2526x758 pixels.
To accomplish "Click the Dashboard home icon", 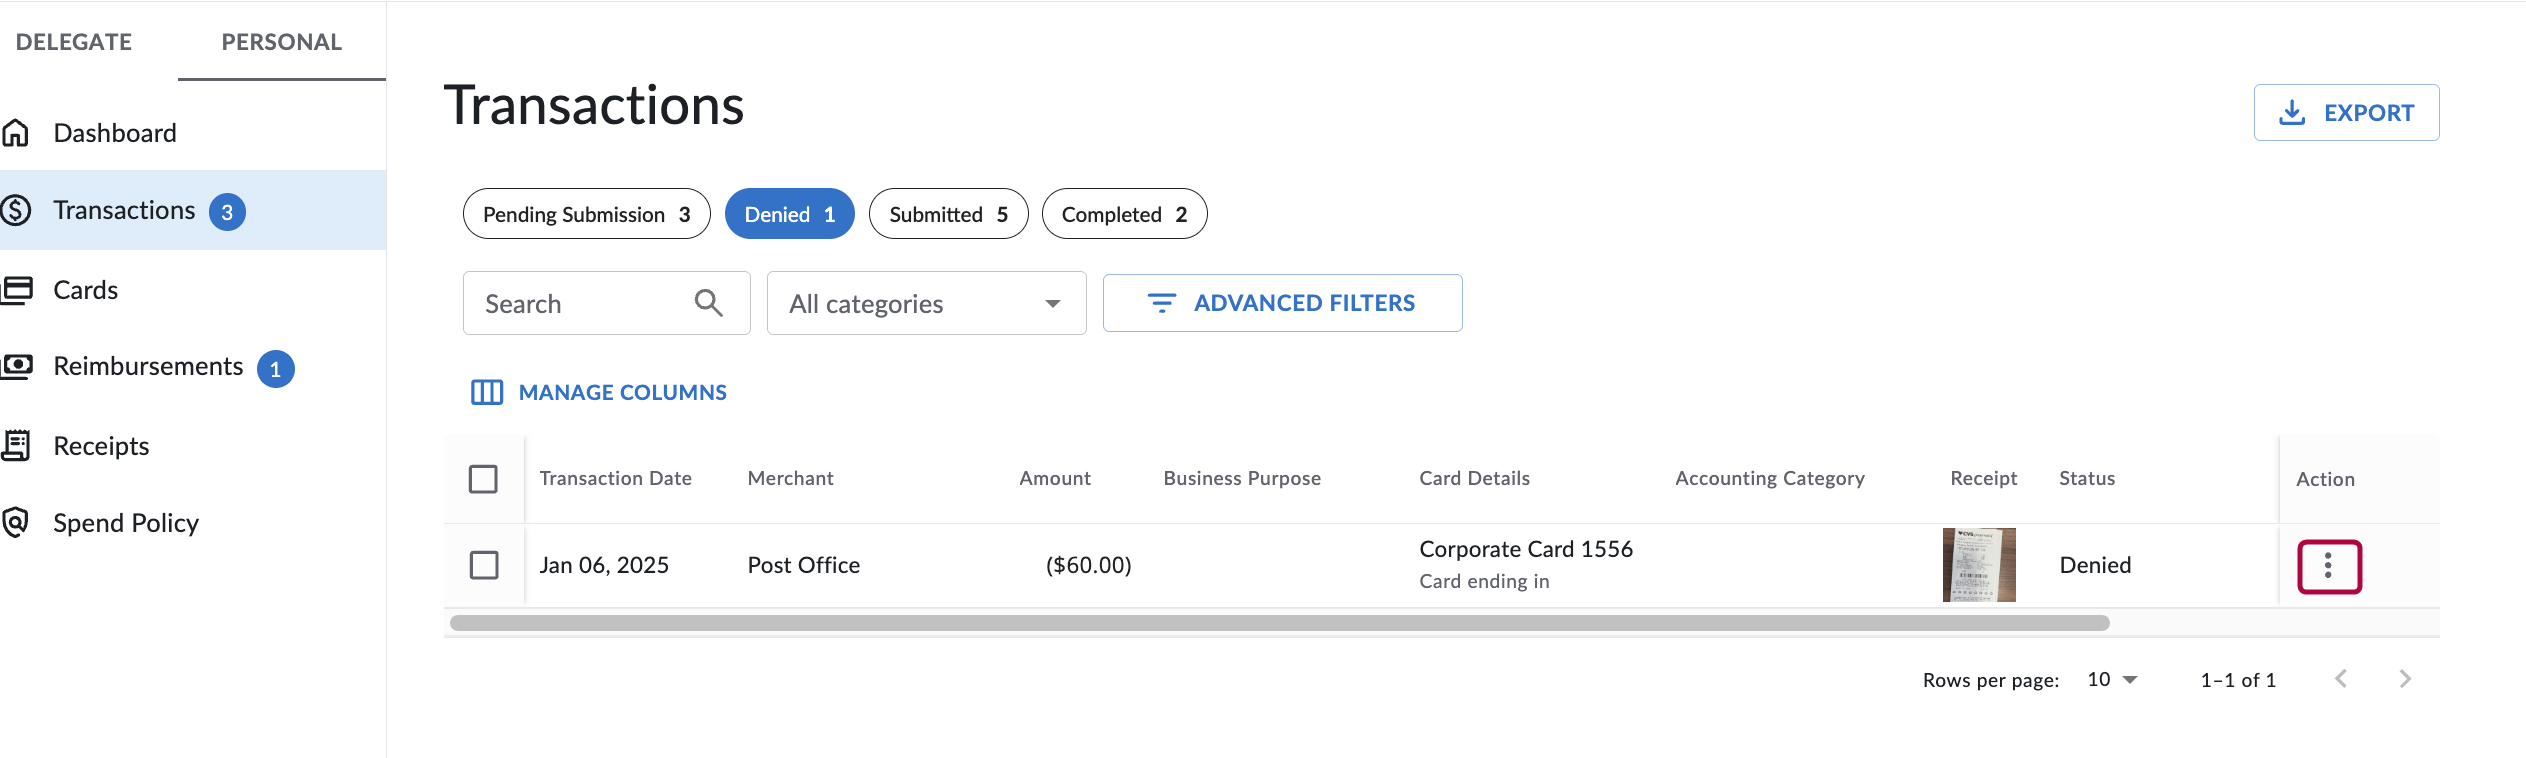I will click(x=16, y=133).
